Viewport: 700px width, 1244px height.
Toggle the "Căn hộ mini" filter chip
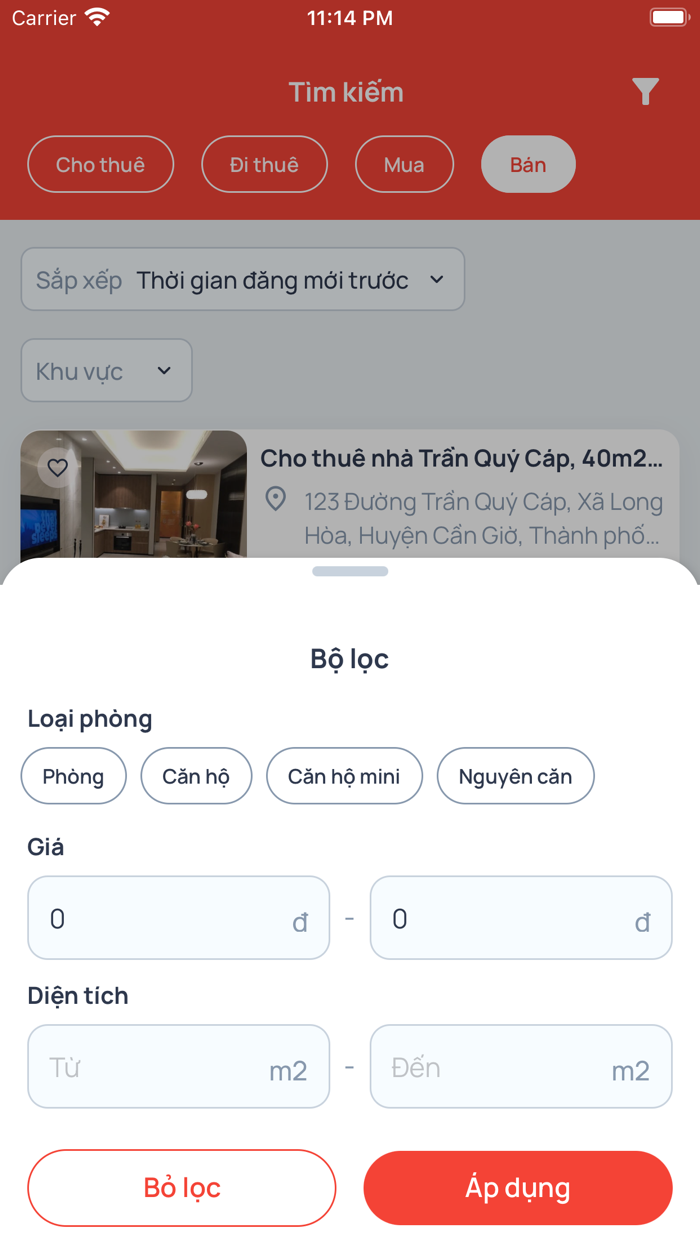click(344, 775)
